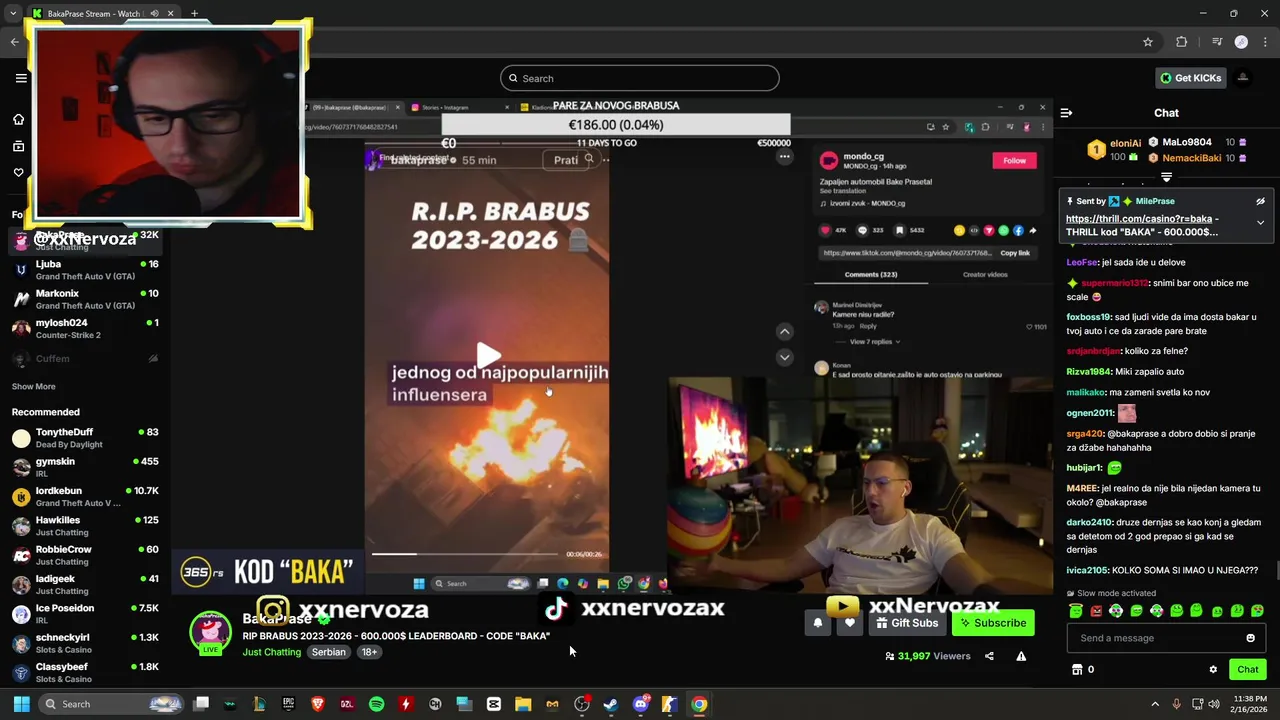Open Hawkilles recommended channel
Viewport: 1280px width, 720px height.
[85, 526]
